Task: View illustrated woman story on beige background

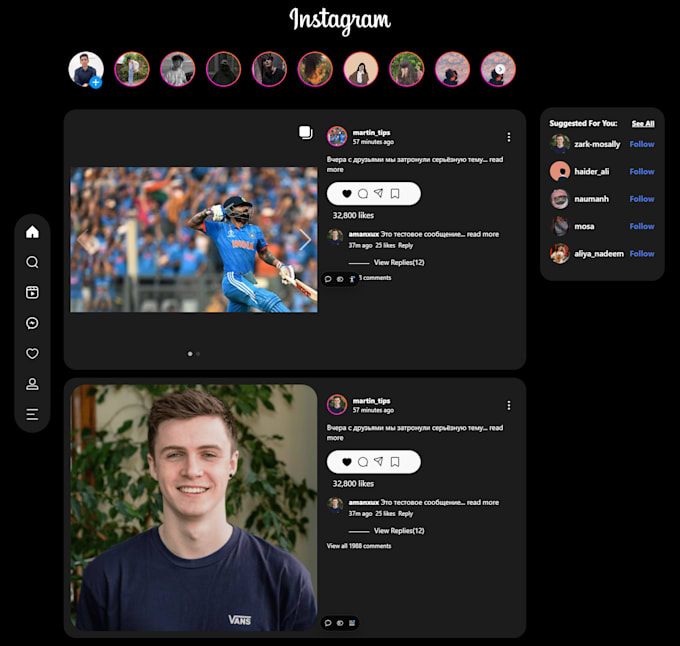Action: pos(361,69)
